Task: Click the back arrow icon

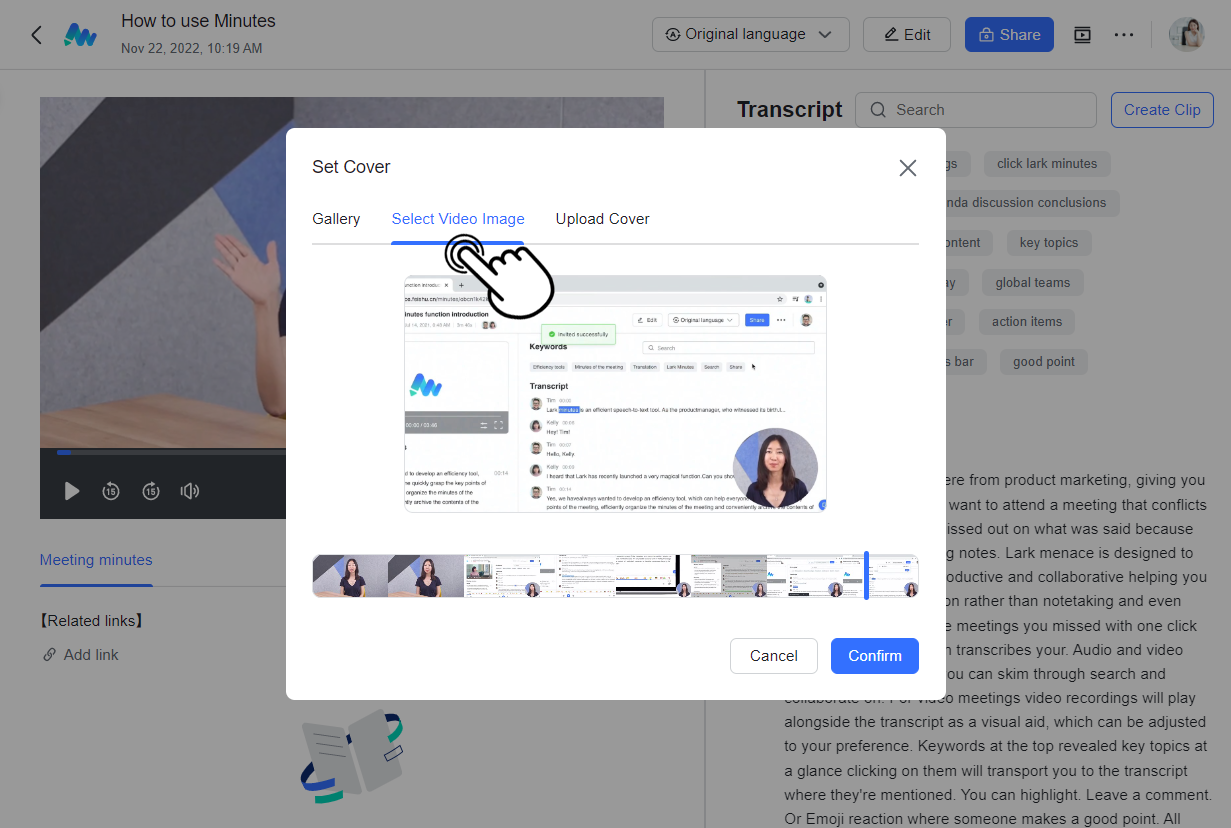Action: (37, 35)
